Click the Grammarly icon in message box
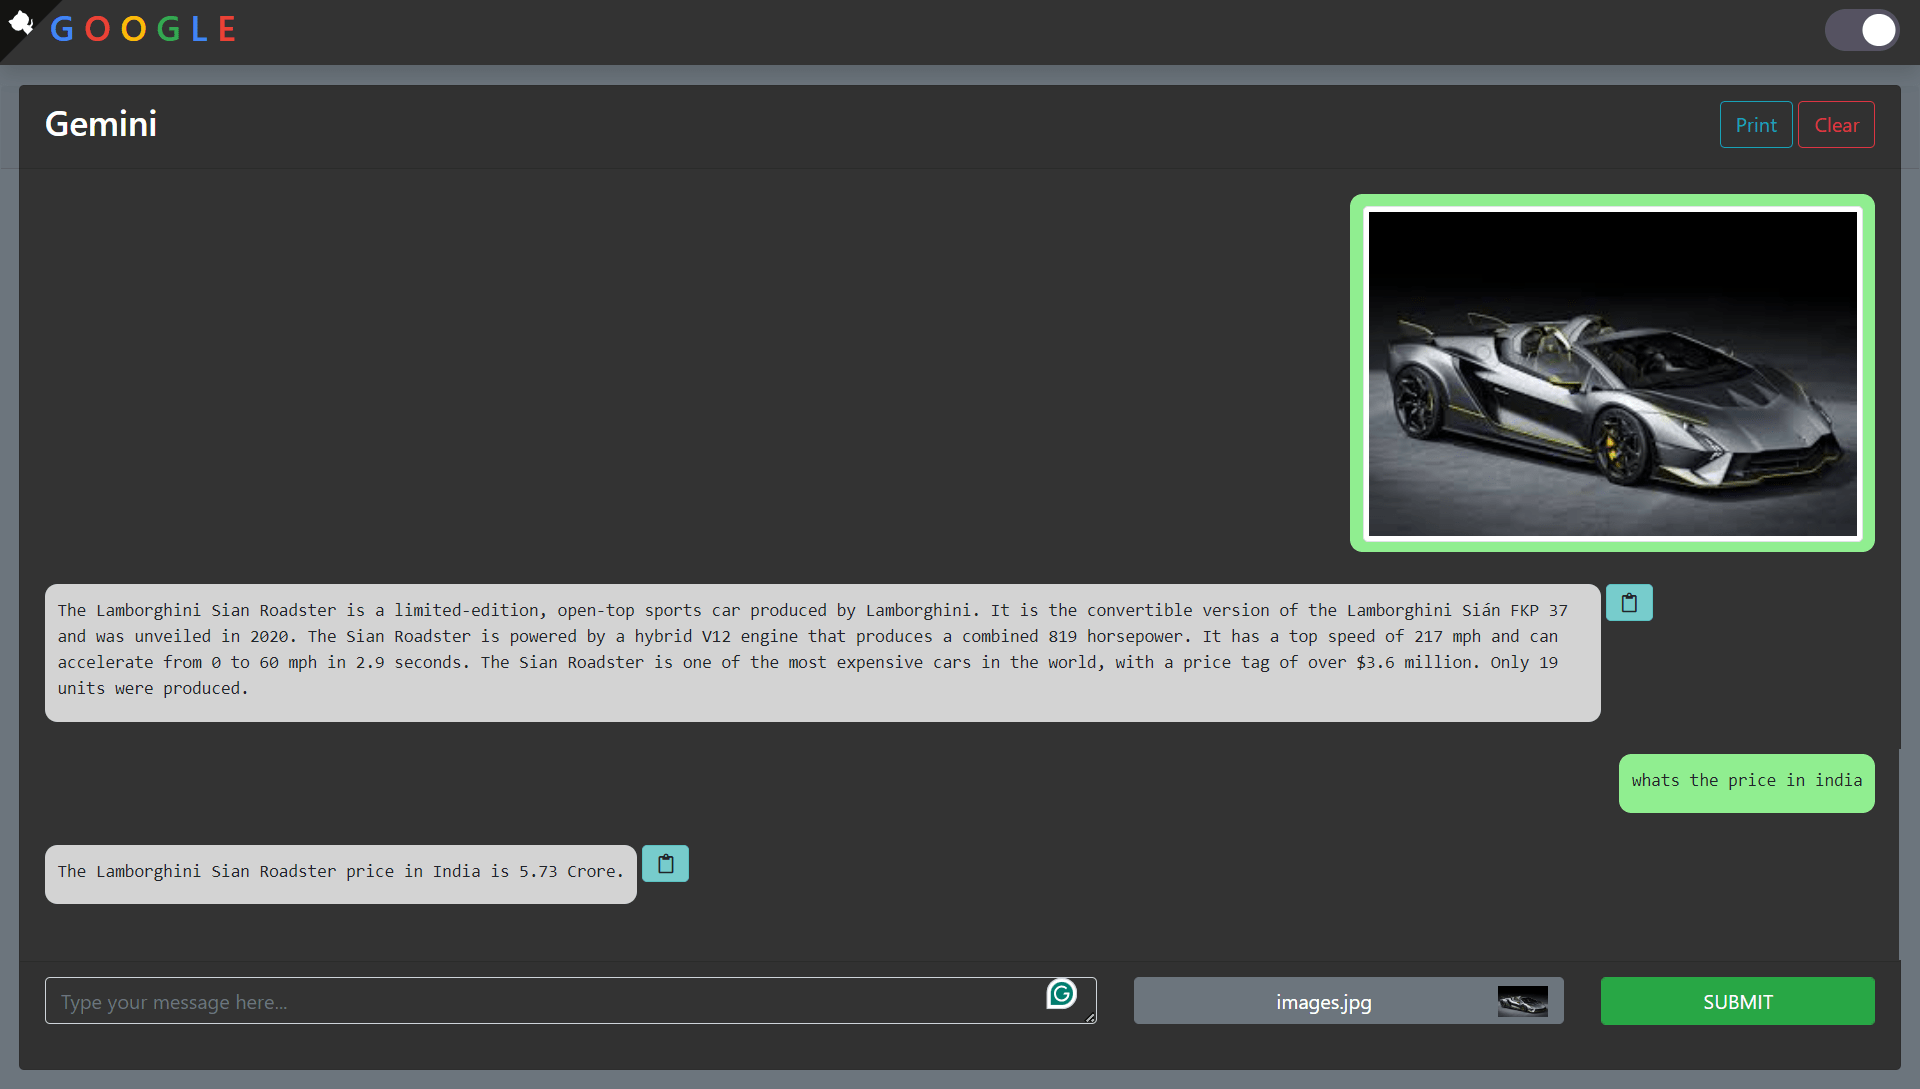The image size is (1920, 1089). [x=1061, y=993]
